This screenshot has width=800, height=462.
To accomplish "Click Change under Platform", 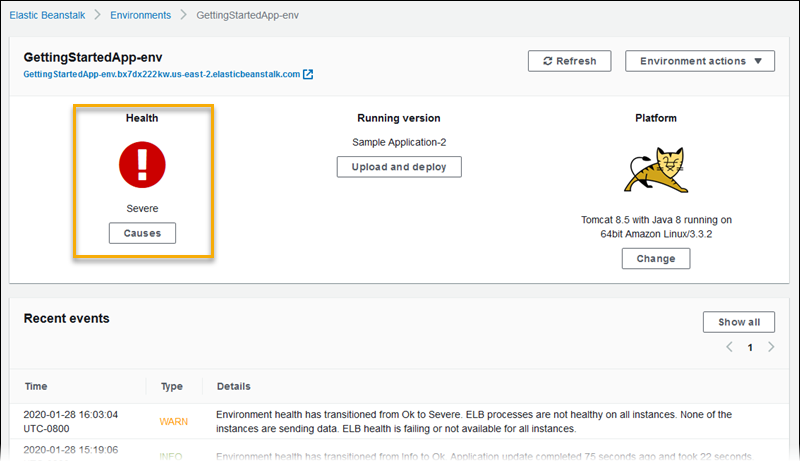I will coord(655,258).
